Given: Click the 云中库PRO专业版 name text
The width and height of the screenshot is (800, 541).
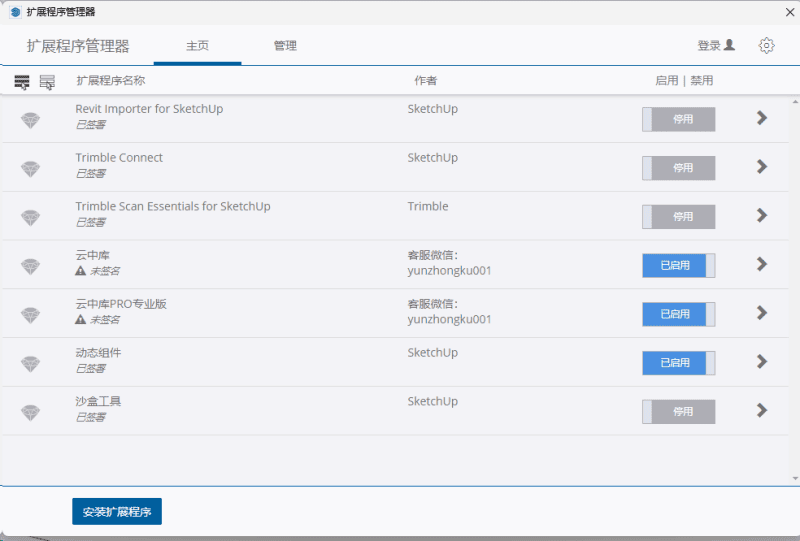Looking at the screenshot, I should pyautogui.click(x=121, y=304).
